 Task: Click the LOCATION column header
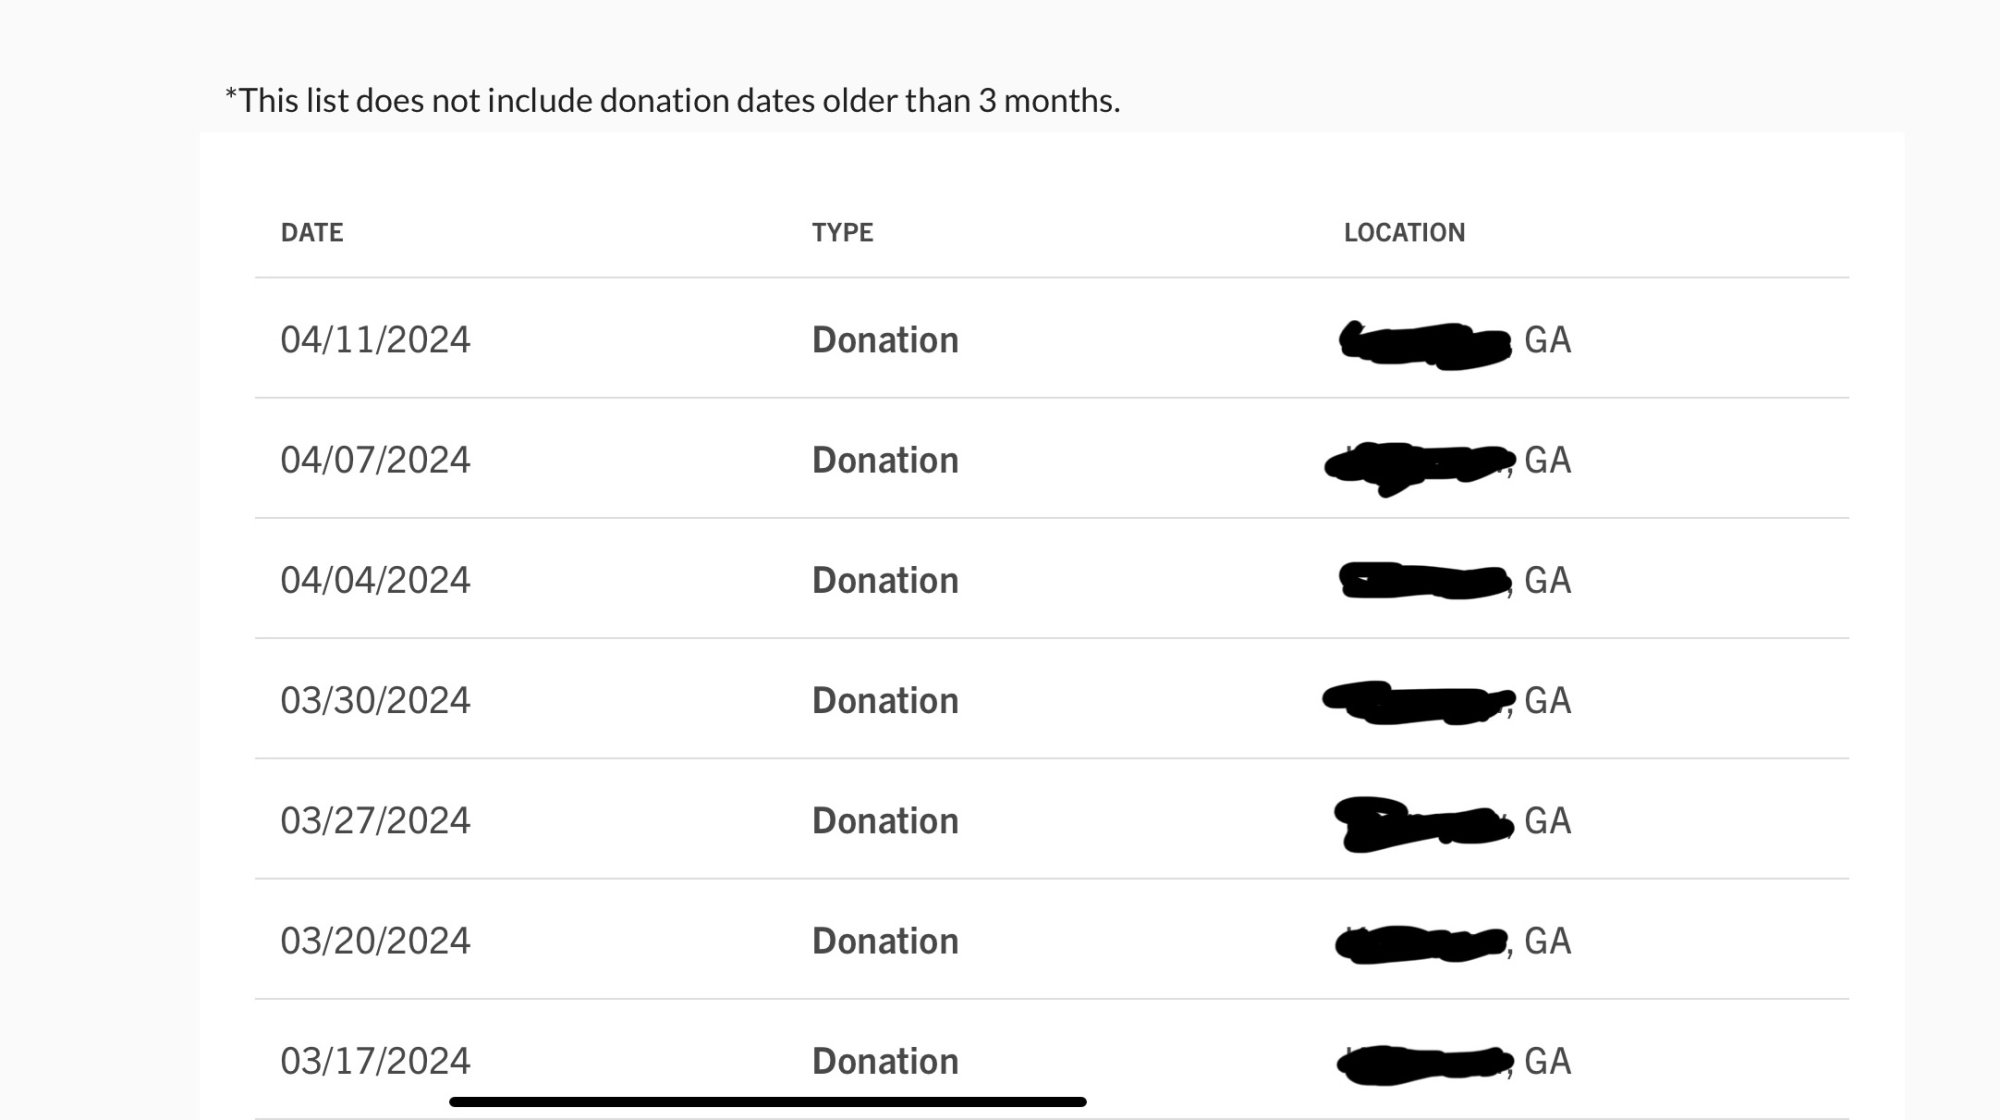click(x=1403, y=233)
